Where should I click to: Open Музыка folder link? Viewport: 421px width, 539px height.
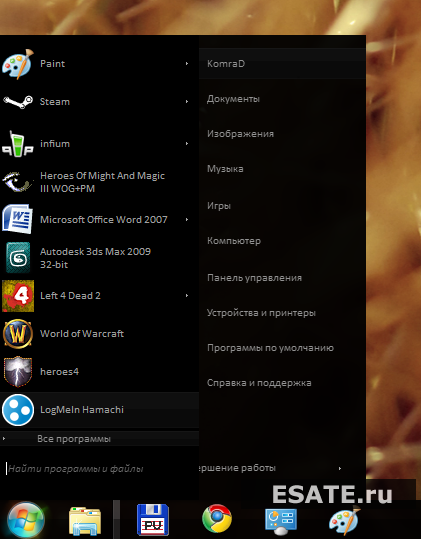point(225,169)
